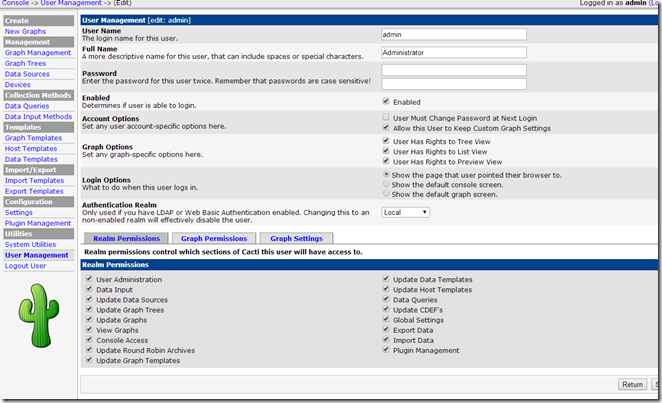The image size is (662, 403).
Task: Toggle User Administration permission
Action: tap(89, 279)
